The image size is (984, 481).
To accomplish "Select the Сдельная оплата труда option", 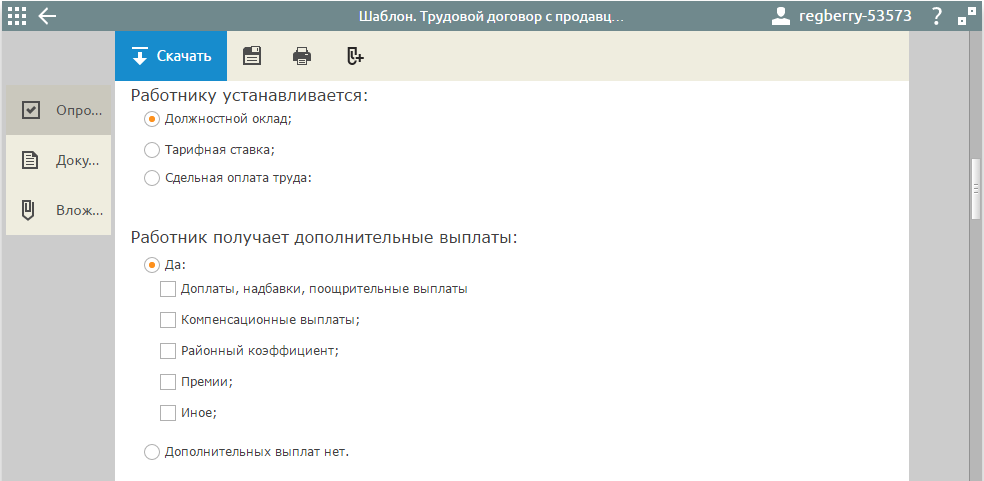I will coord(152,178).
